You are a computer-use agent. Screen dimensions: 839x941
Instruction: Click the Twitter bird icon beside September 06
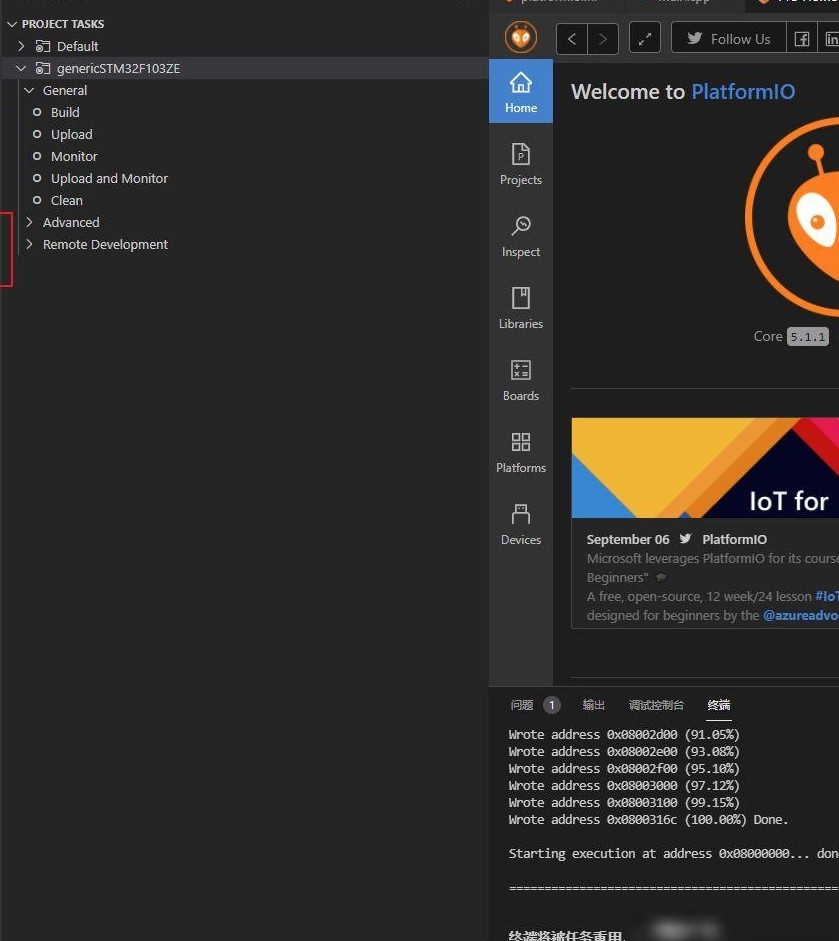(685, 539)
